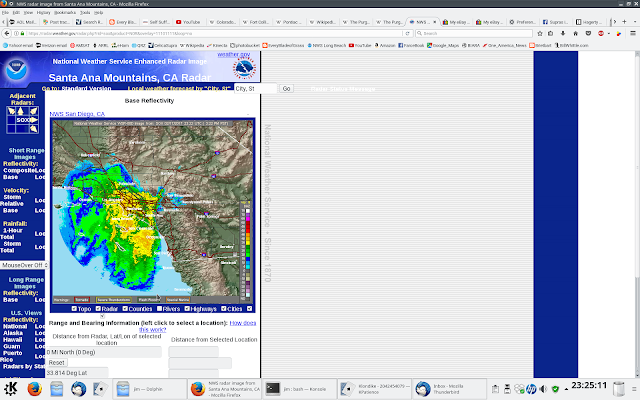The image size is (640, 400).
Task: Click the National Weather Service emblem
Action: (x=244, y=68)
